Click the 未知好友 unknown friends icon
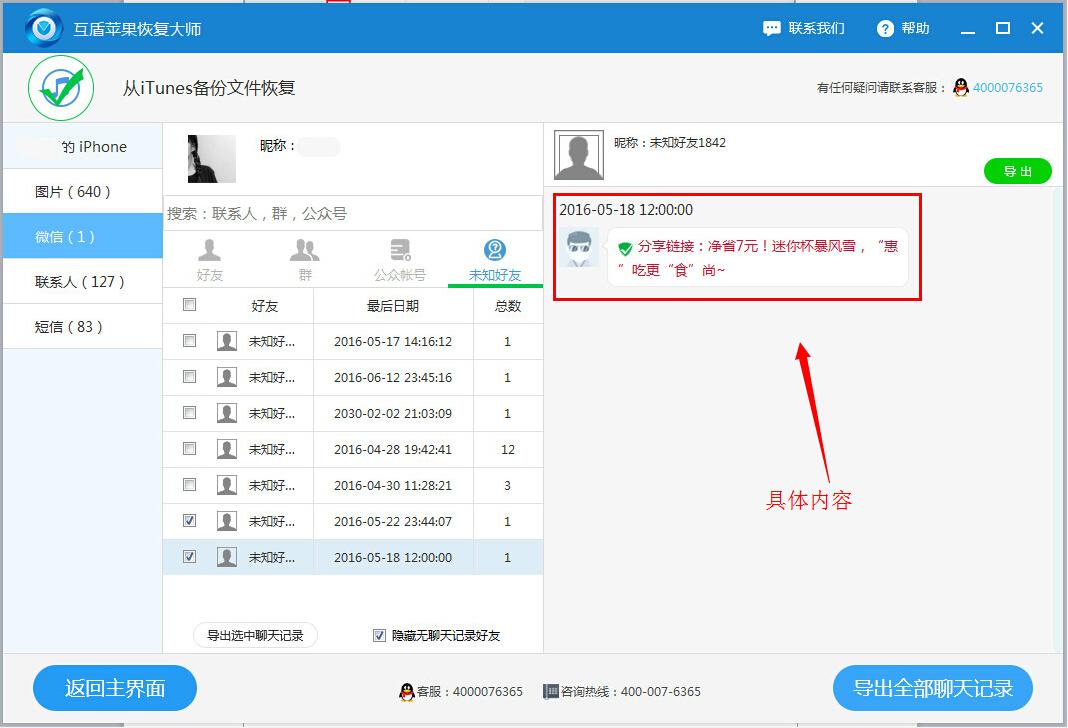The height and width of the screenshot is (728, 1068). tap(495, 252)
